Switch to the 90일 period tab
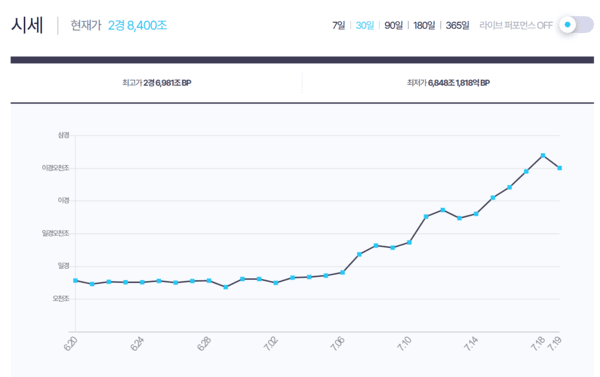 click(x=393, y=25)
